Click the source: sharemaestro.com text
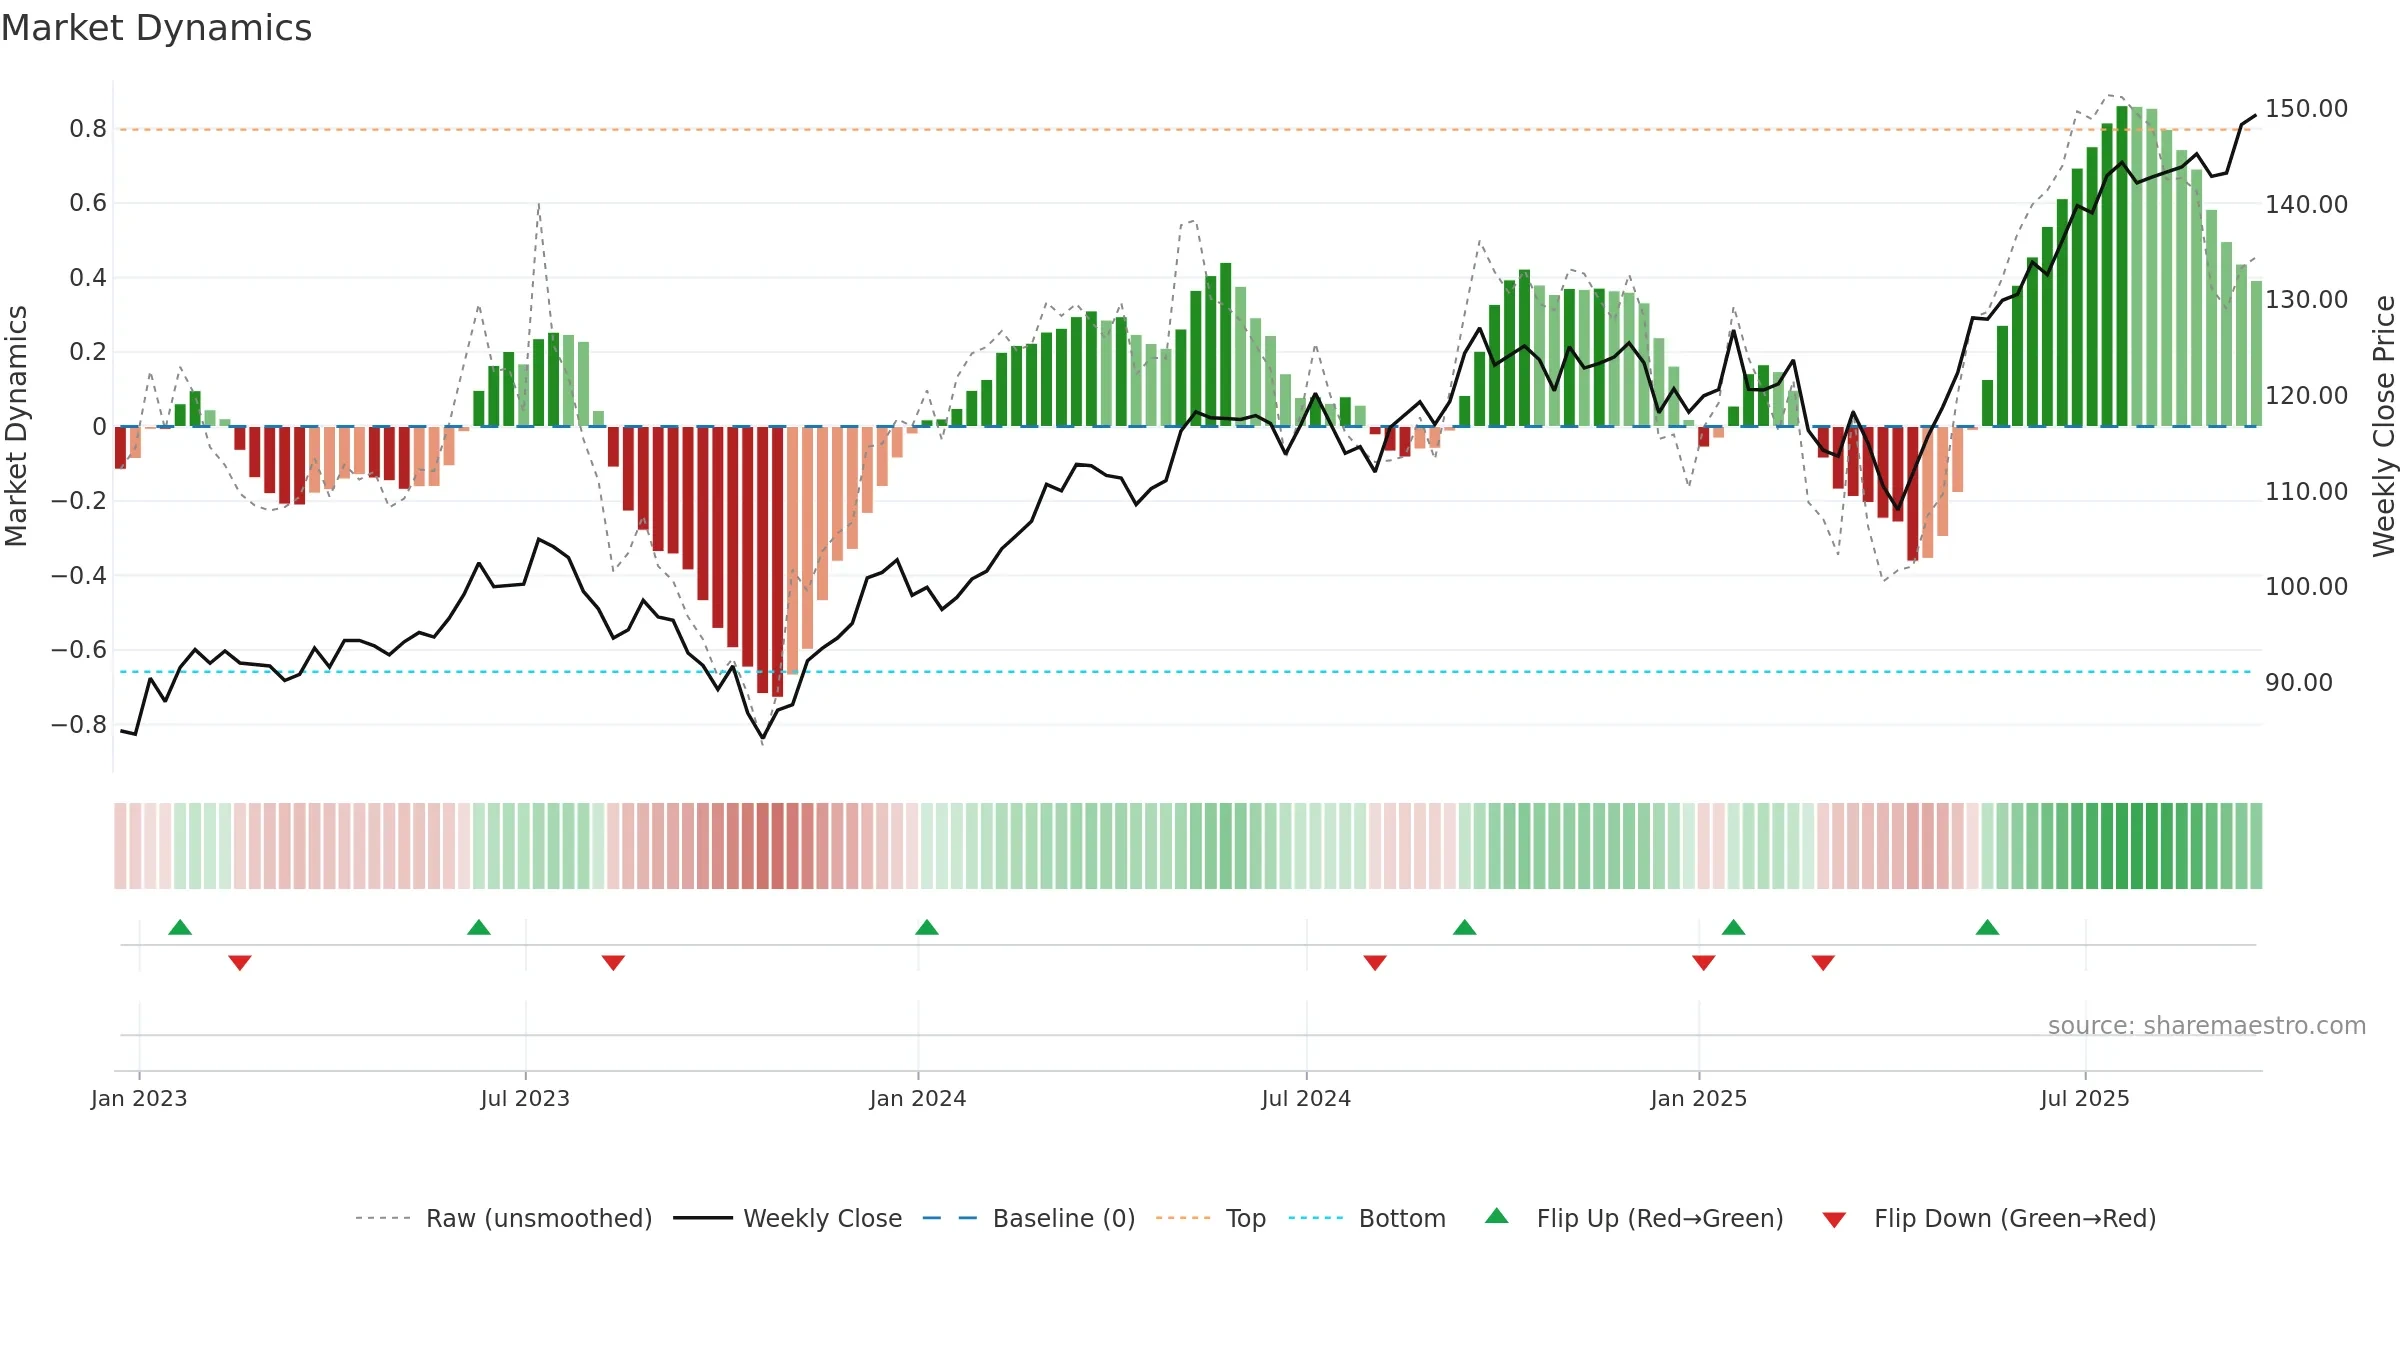The width and height of the screenshot is (2400, 1350). click(2207, 1026)
